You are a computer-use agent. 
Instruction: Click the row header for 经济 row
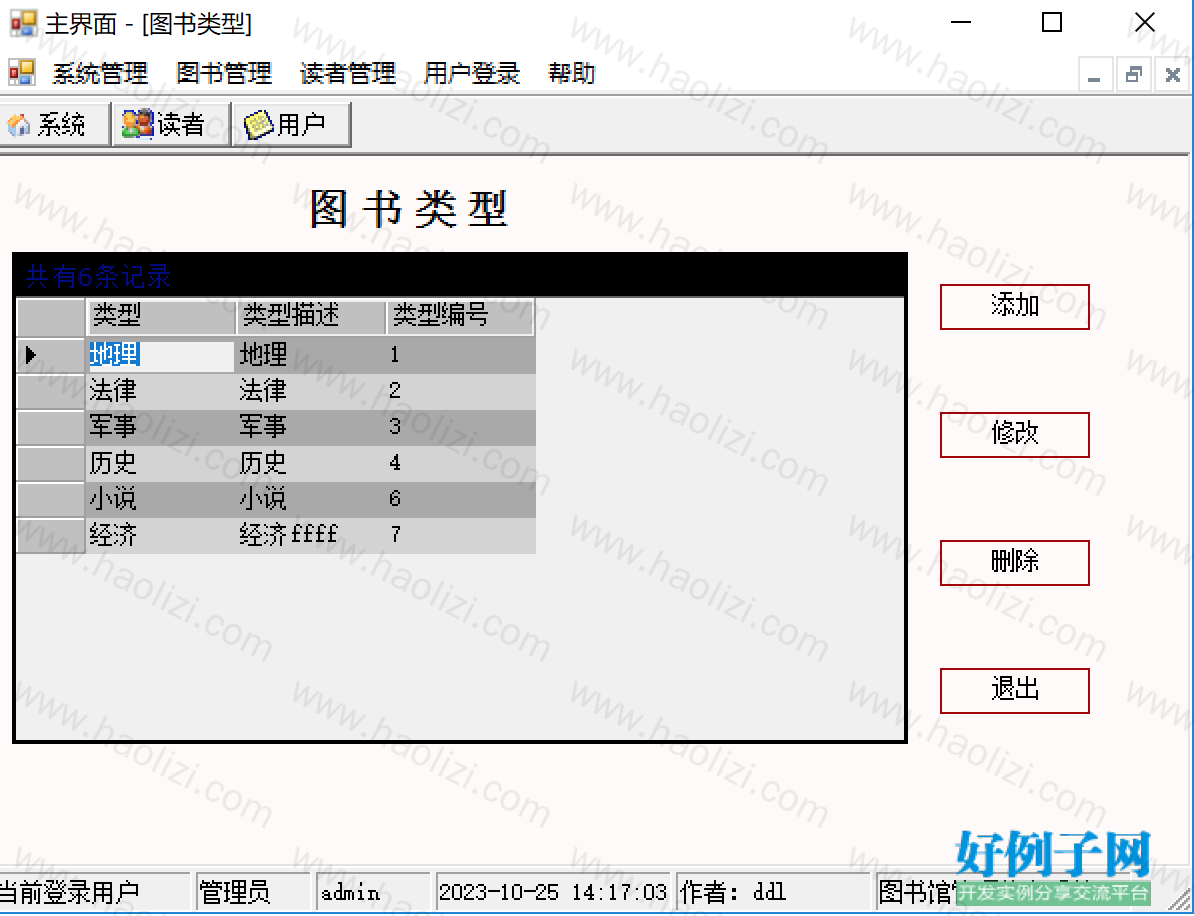coord(50,535)
